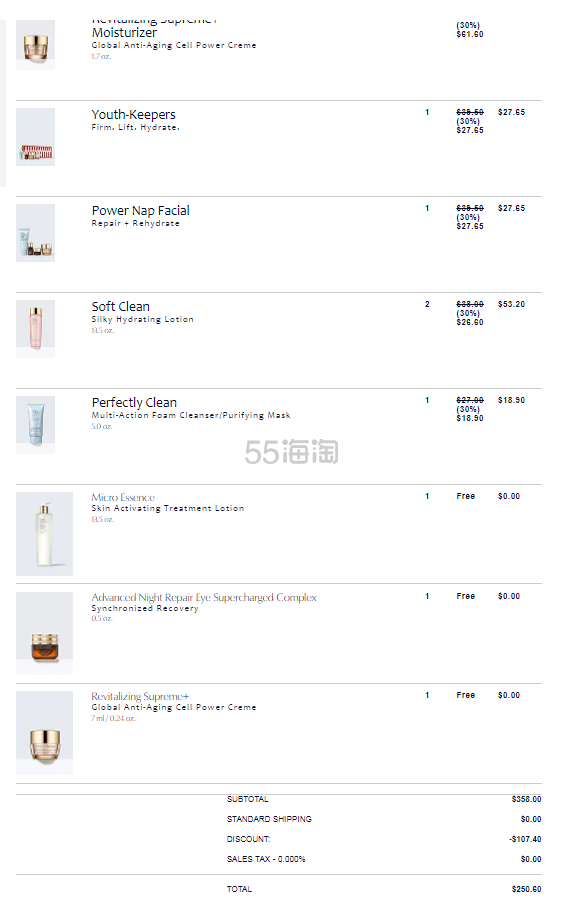Open the Revitalizing Supreme+ free sample title
Image resolution: width=583 pixels, height=903 pixels.
(x=140, y=696)
